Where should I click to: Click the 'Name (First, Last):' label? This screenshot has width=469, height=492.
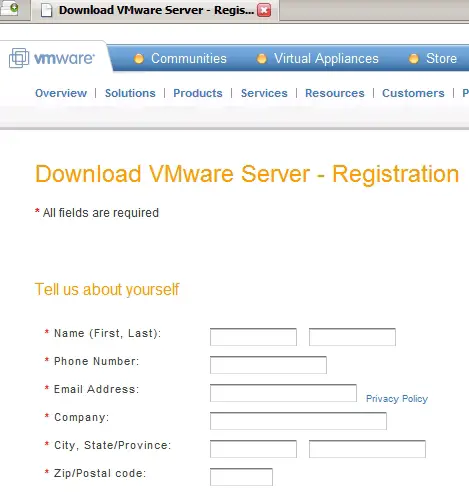(107, 333)
